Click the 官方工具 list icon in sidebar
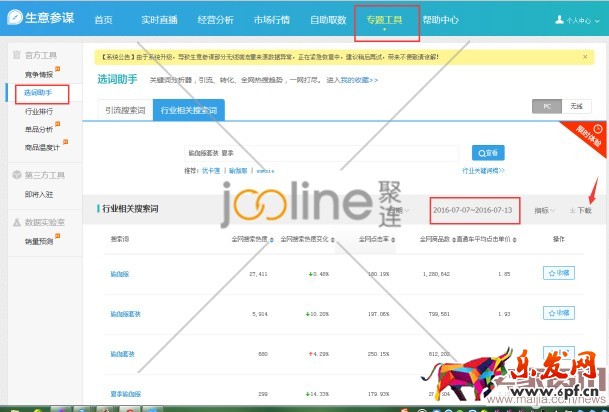 pyautogui.click(x=16, y=55)
